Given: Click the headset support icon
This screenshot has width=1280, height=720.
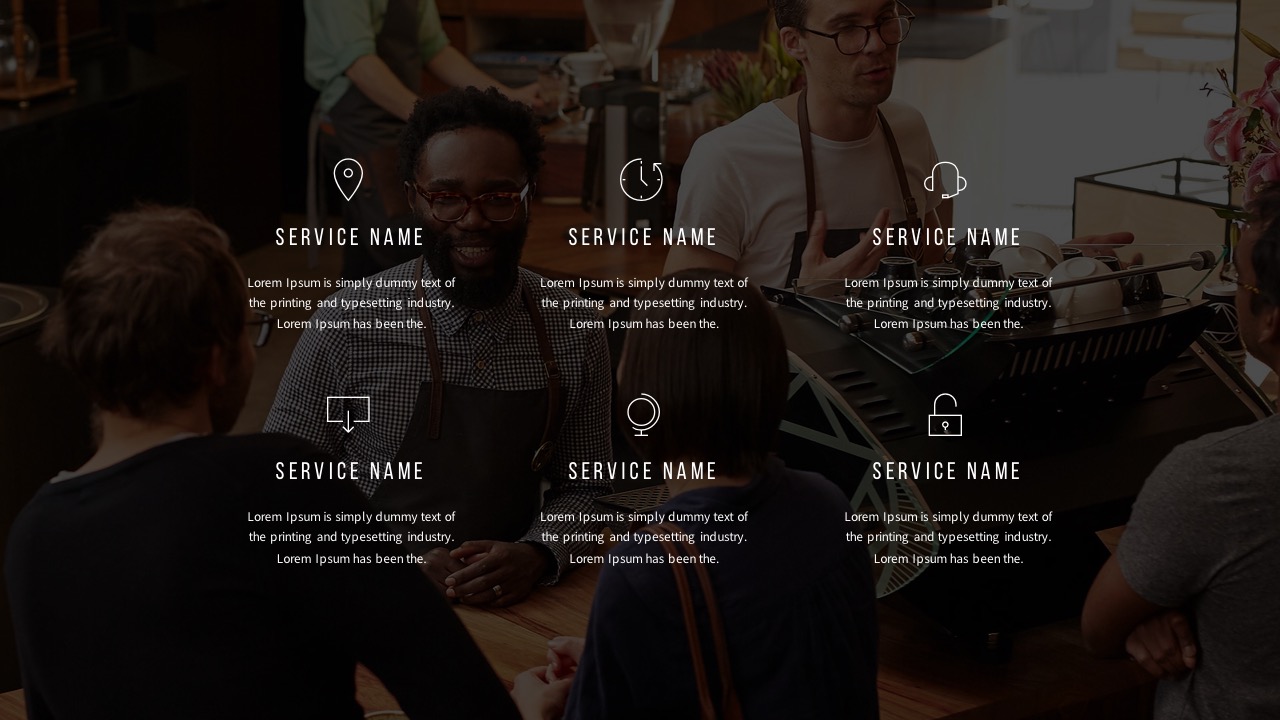Looking at the screenshot, I should [945, 180].
